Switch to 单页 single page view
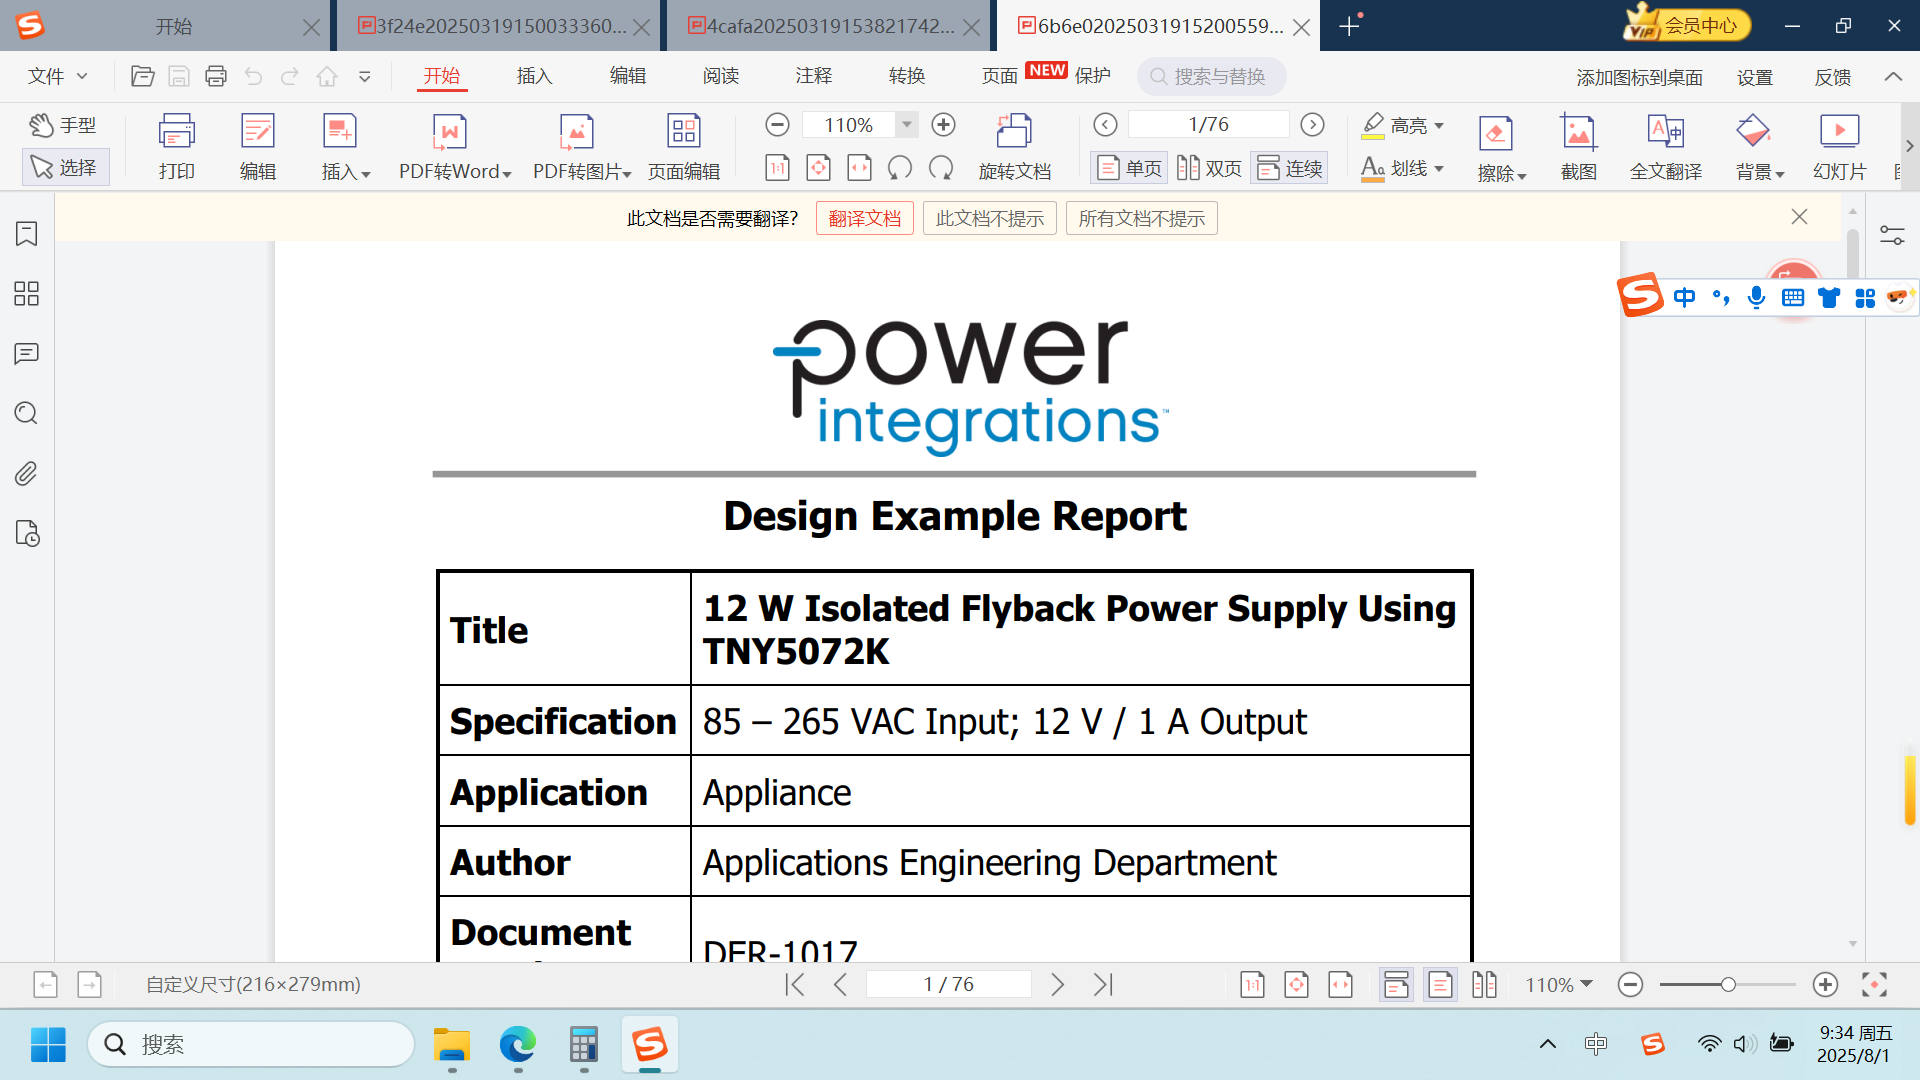Screen dimensions: 1920x1080 1129,168
